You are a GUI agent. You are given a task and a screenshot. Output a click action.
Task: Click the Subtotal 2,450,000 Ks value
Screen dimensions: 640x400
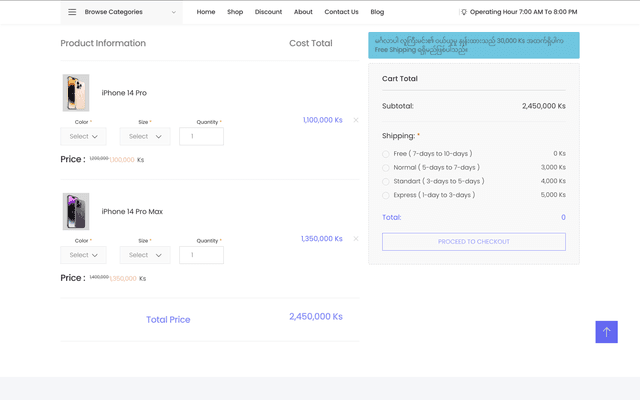coord(544,106)
